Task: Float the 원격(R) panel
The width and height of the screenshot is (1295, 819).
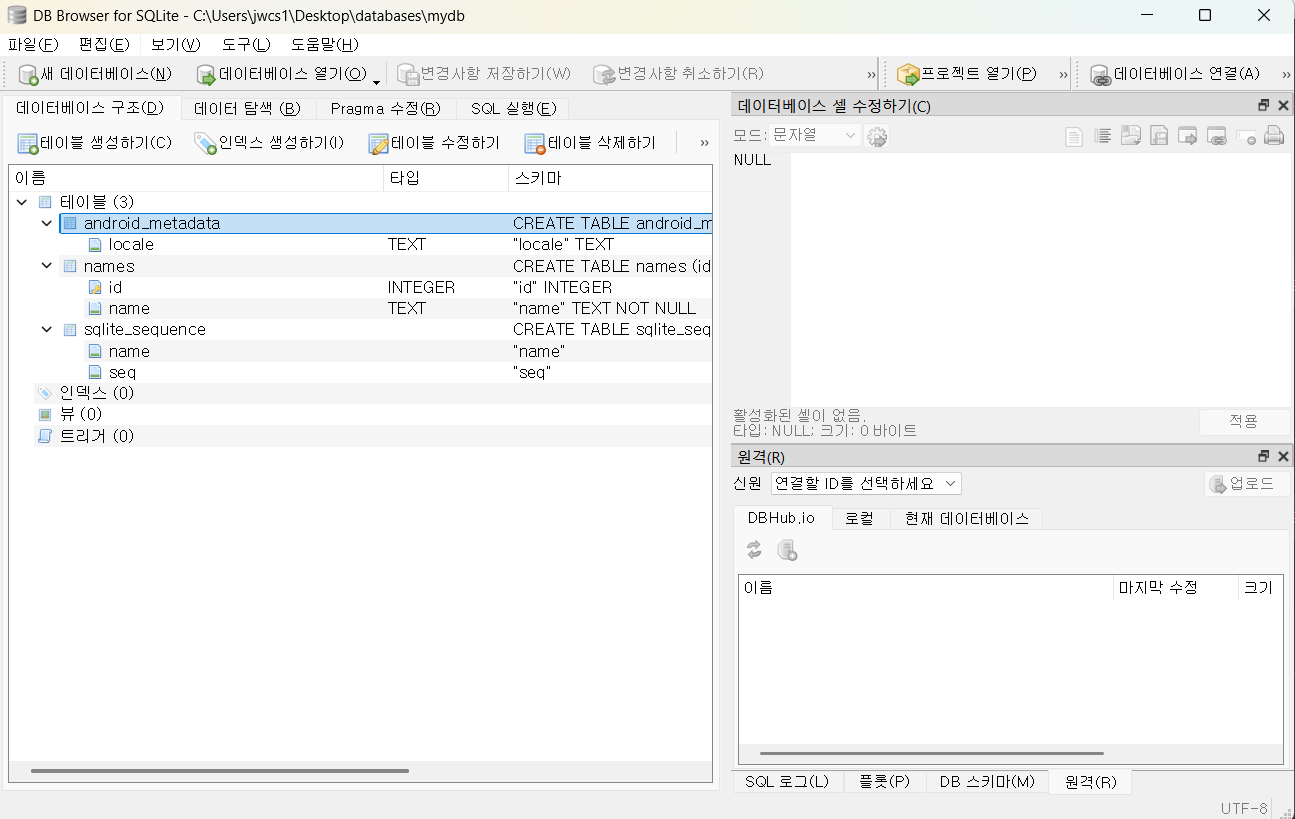Action: [1264, 456]
